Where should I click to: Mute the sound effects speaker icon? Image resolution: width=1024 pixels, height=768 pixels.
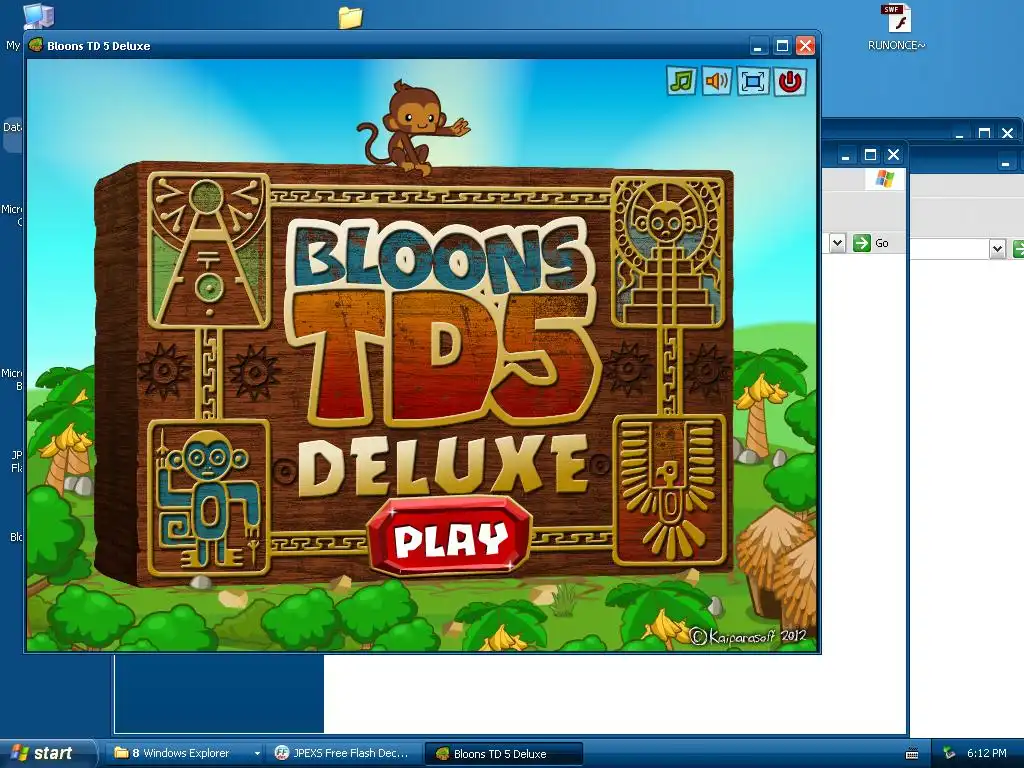tap(717, 82)
